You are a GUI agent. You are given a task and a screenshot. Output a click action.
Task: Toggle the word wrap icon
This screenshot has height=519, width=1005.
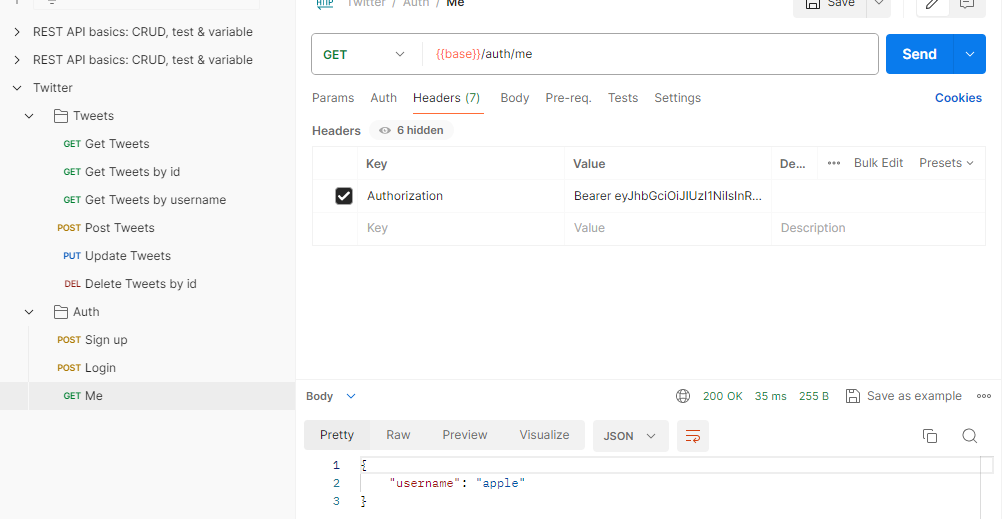(693, 436)
